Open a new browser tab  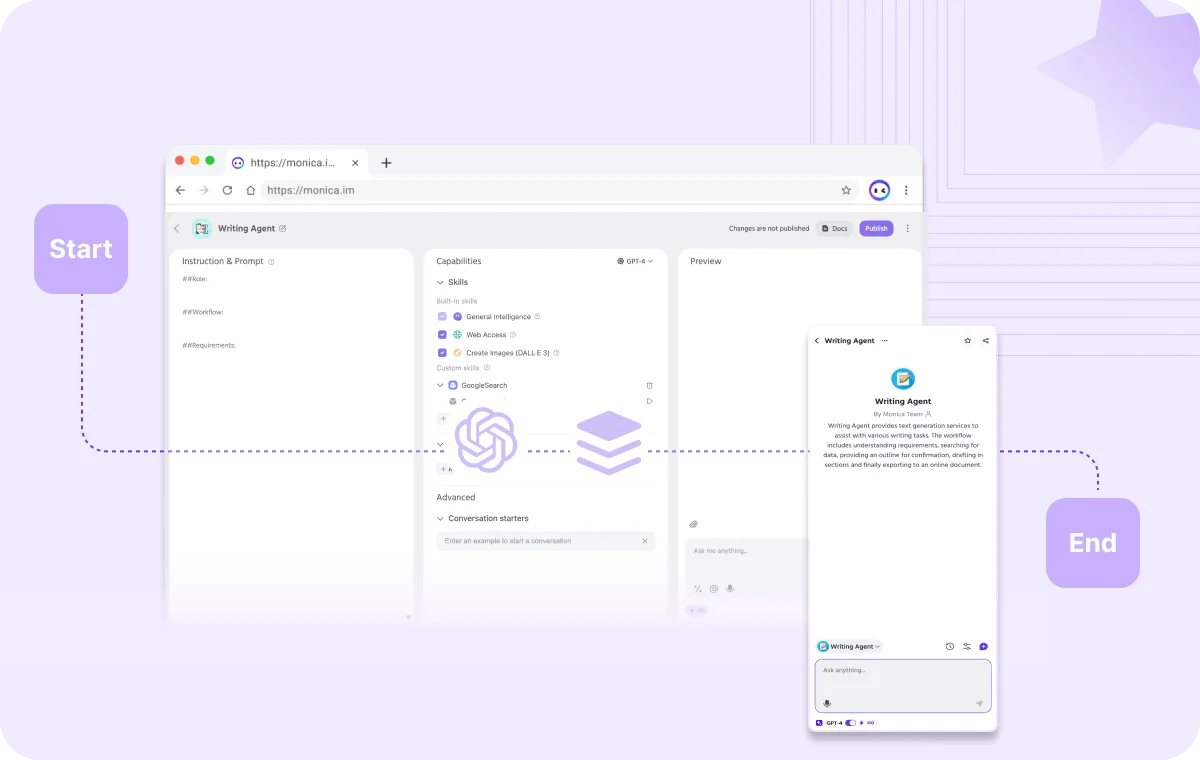[386, 162]
